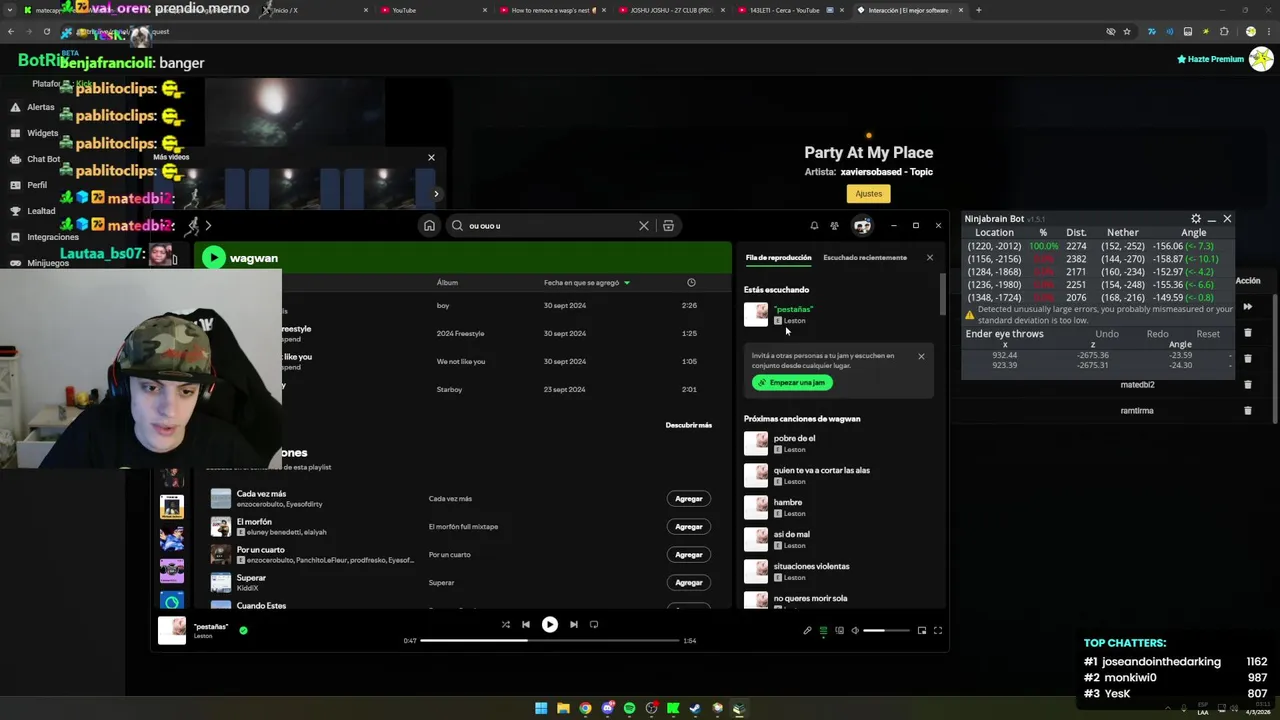Viewport: 1280px width, 720px height.
Task: Switch to 'Fila de reproducción' tab
Action: tap(778, 258)
